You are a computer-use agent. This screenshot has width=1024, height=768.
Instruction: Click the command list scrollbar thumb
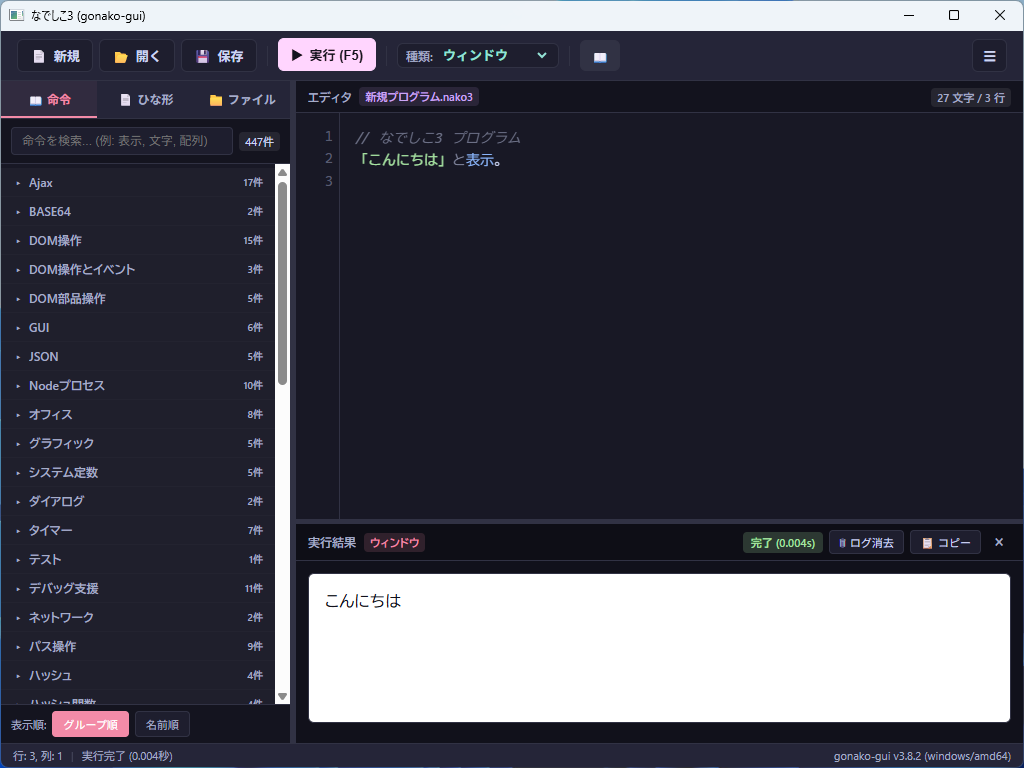coord(282,283)
